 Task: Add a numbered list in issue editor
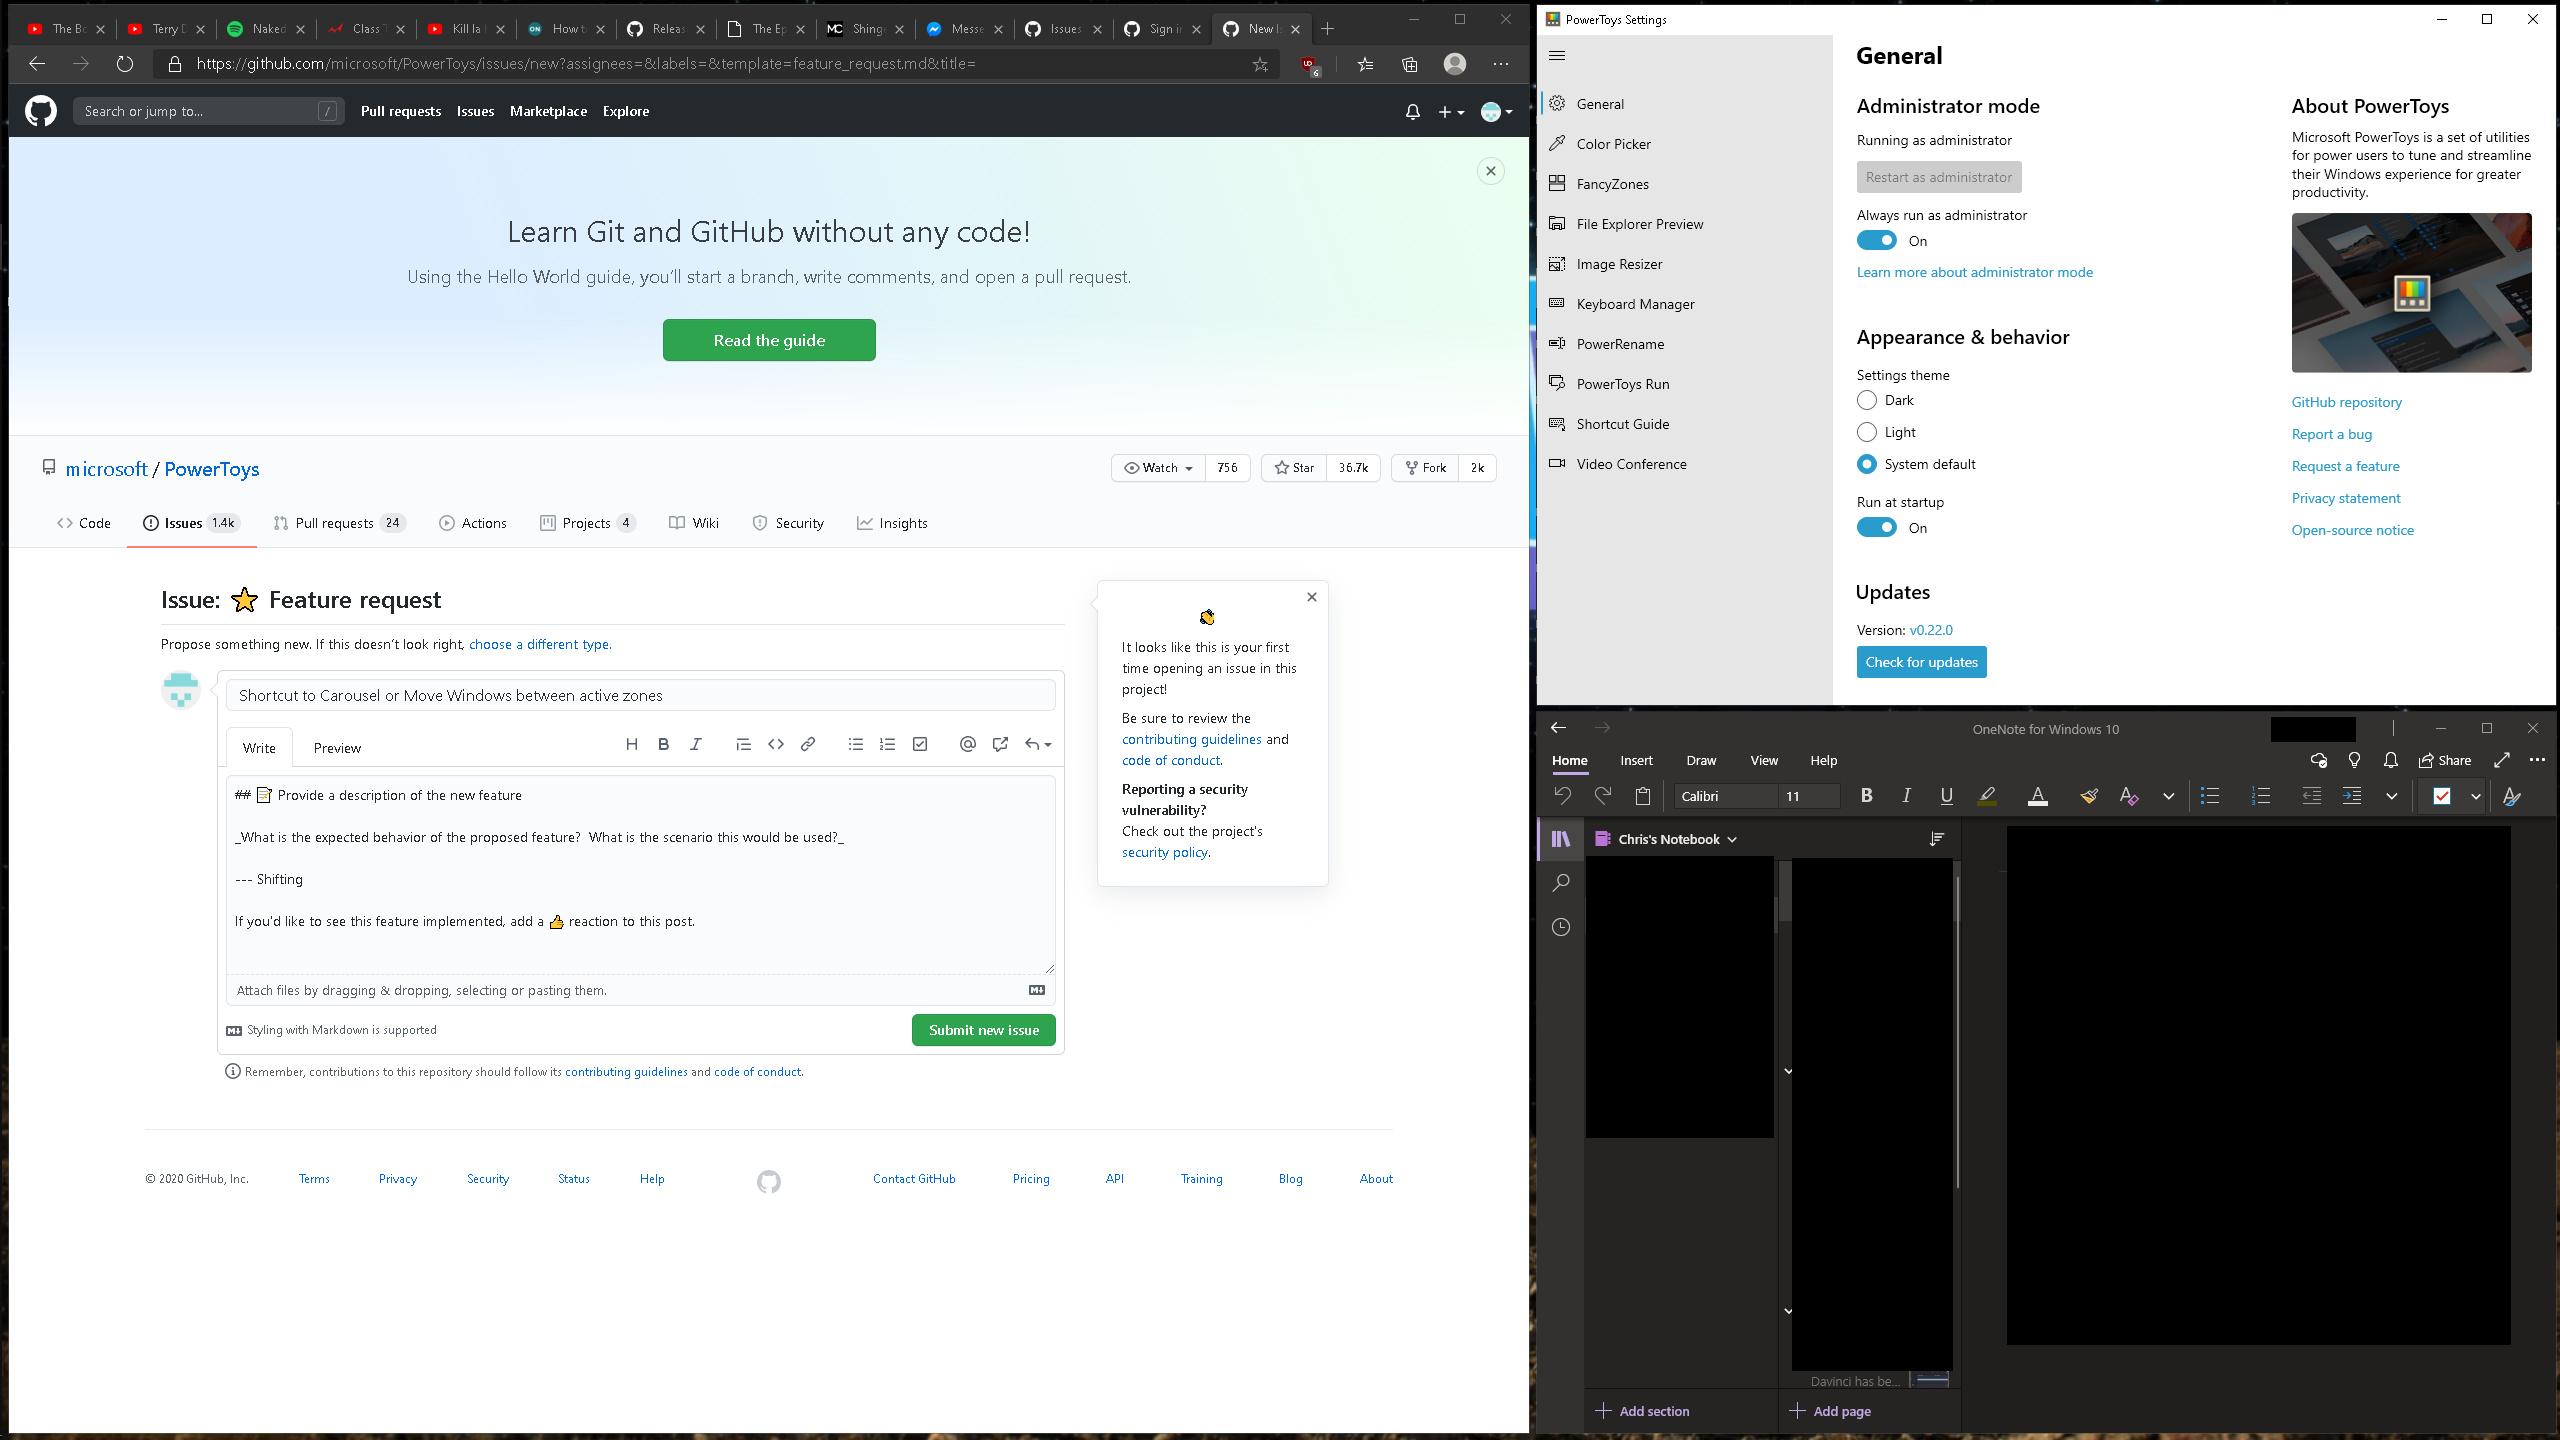(887, 744)
